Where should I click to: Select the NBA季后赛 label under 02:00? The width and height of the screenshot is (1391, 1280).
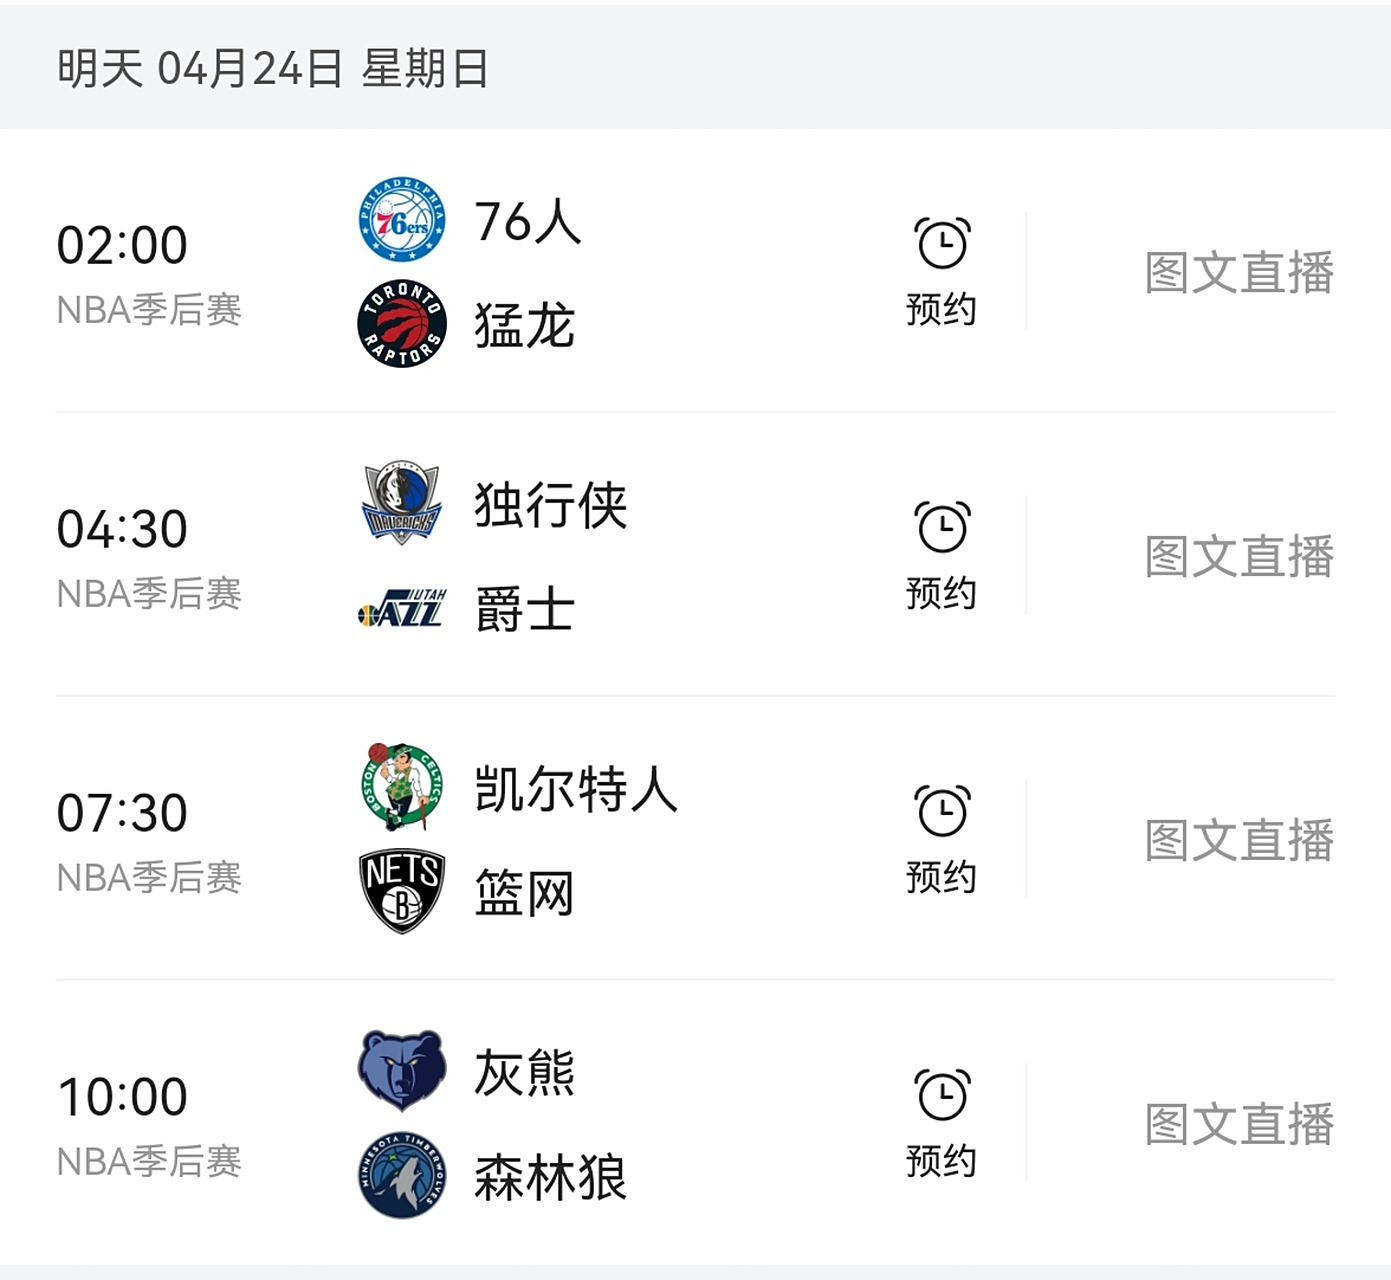(148, 310)
